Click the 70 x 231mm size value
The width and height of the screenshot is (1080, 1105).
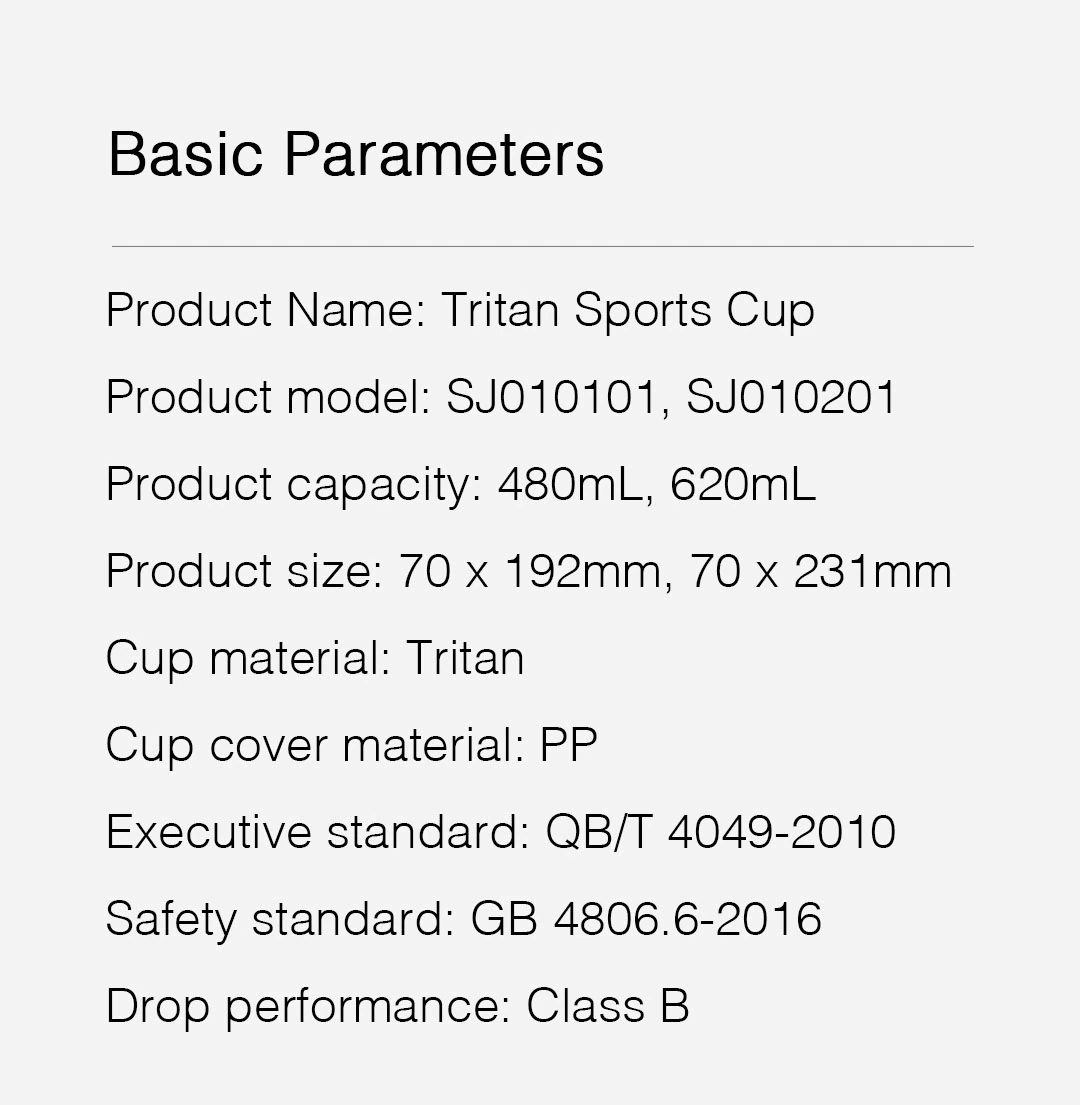point(820,572)
